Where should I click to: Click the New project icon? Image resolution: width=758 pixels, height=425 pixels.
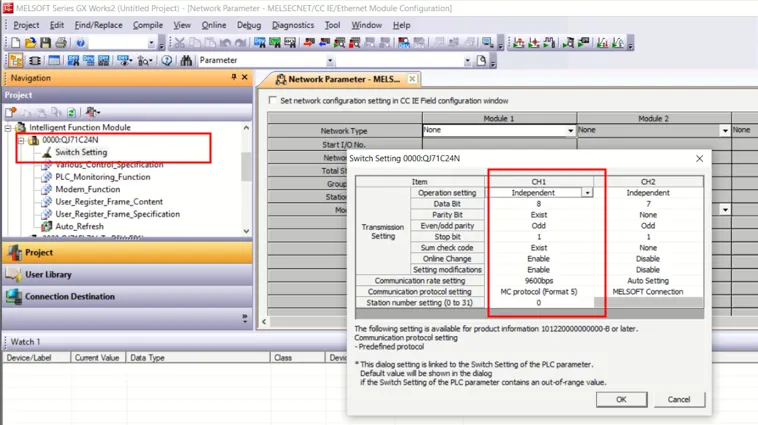pyautogui.click(x=15, y=43)
